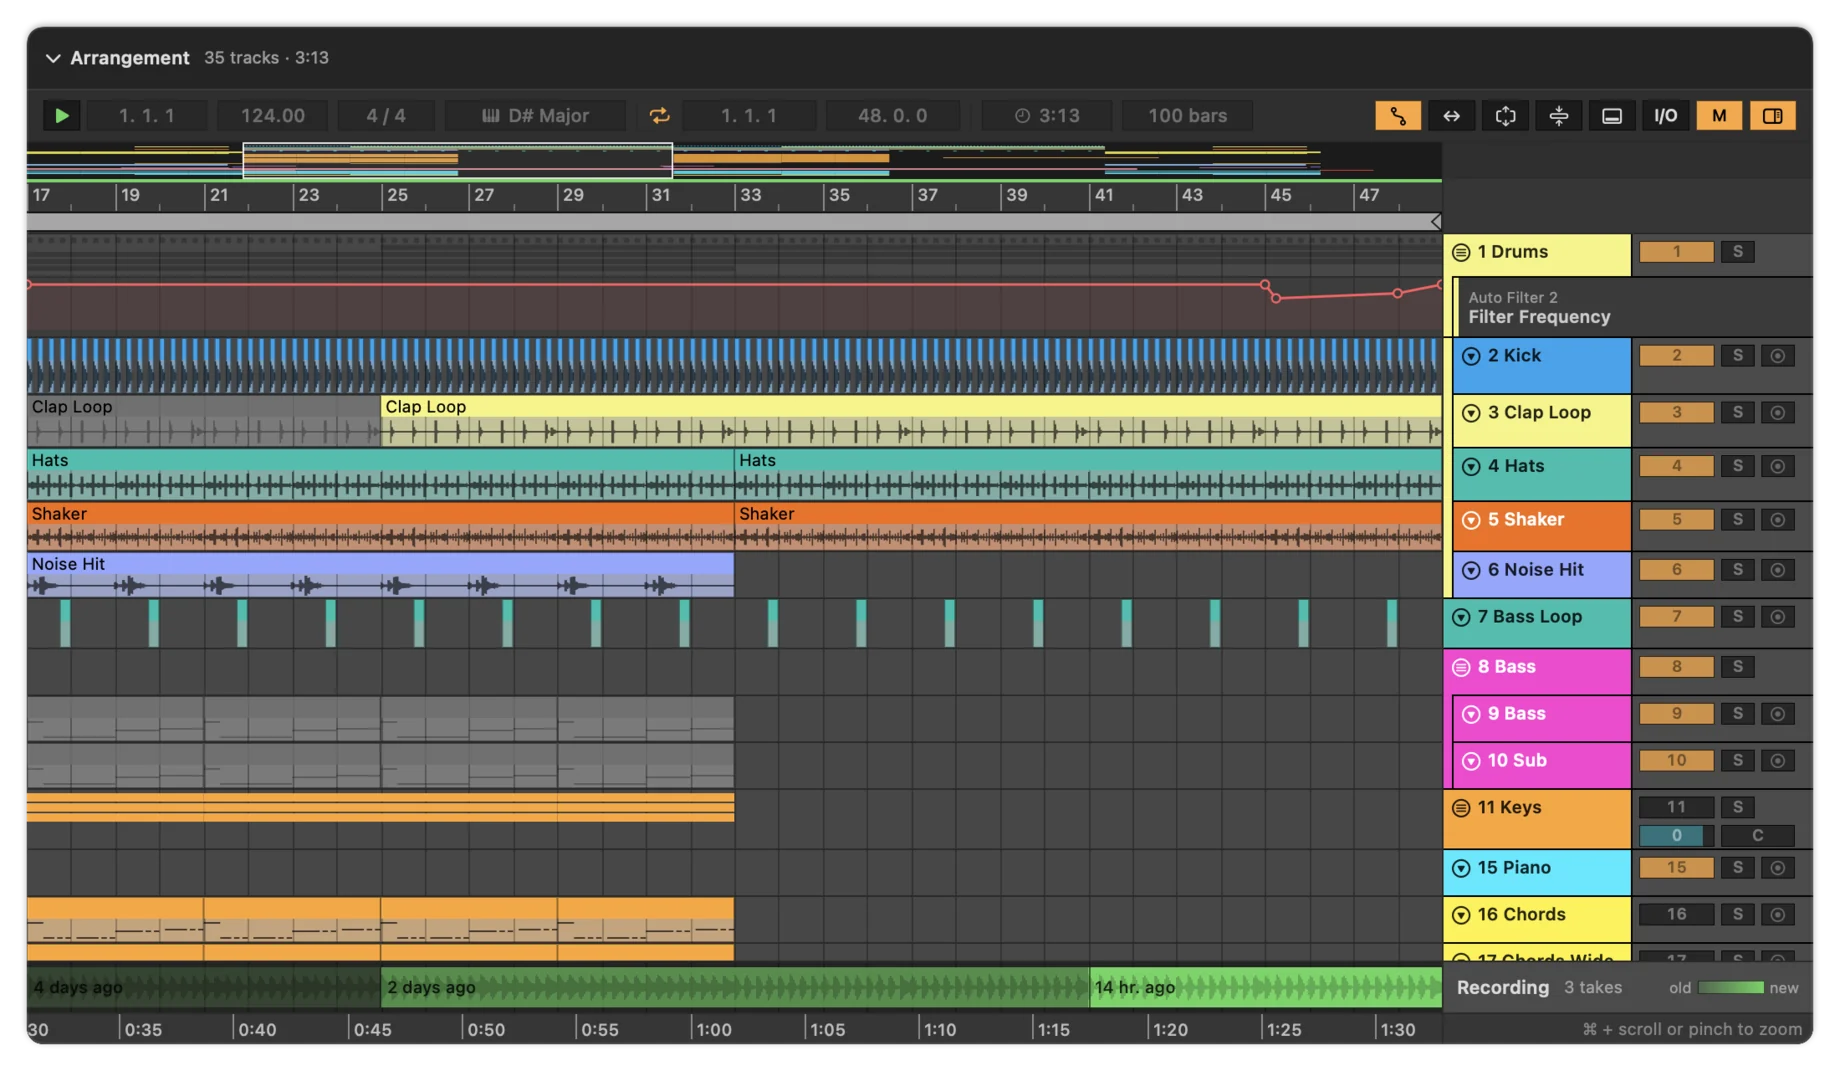Toggle the mixer section M button
The image size is (1840, 1071).
1719,116
